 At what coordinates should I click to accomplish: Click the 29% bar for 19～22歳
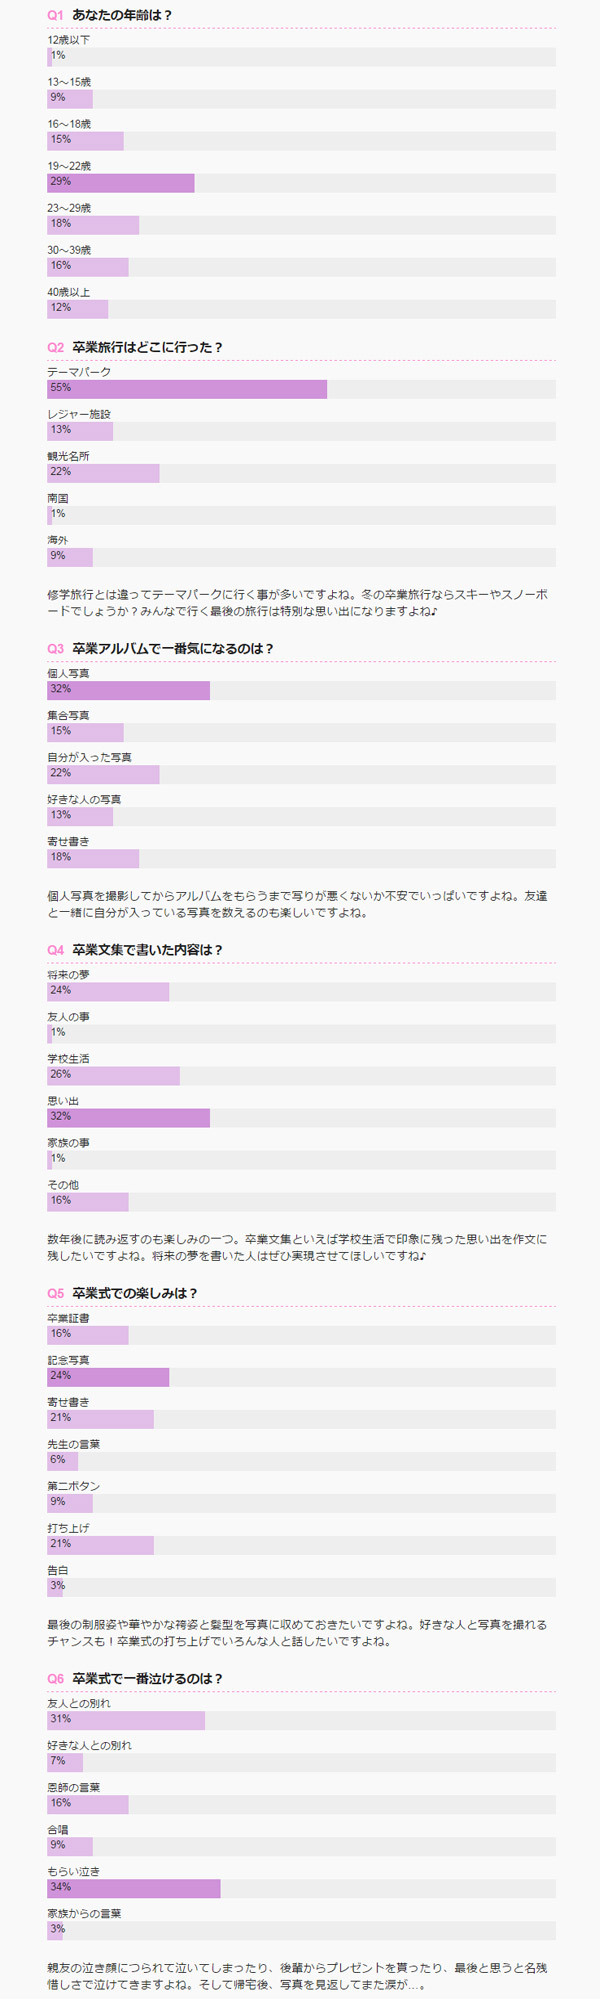point(120,182)
